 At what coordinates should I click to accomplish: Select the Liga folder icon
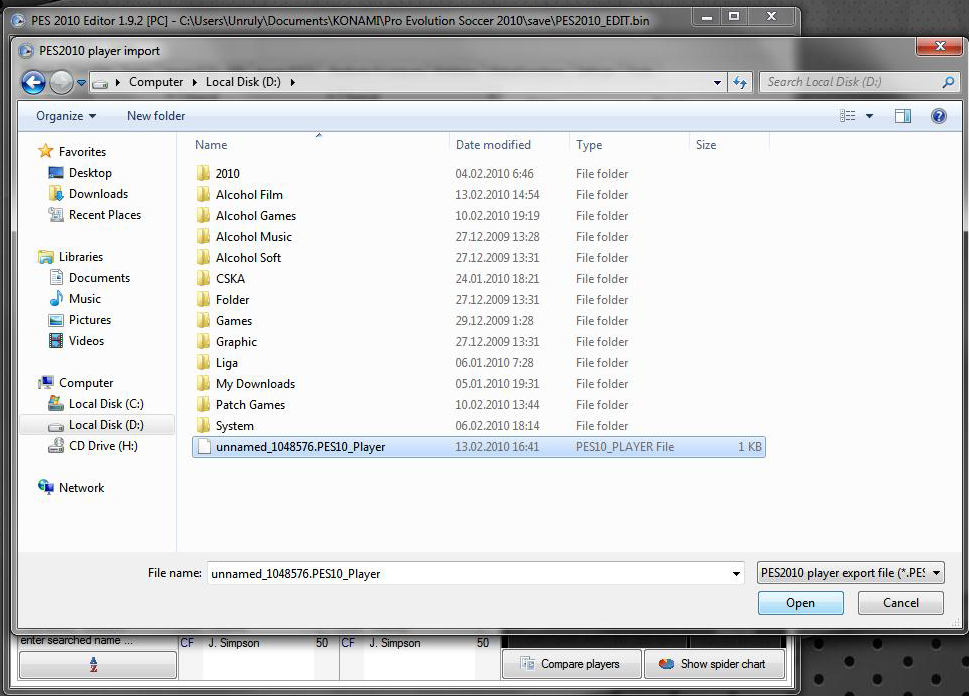203,362
